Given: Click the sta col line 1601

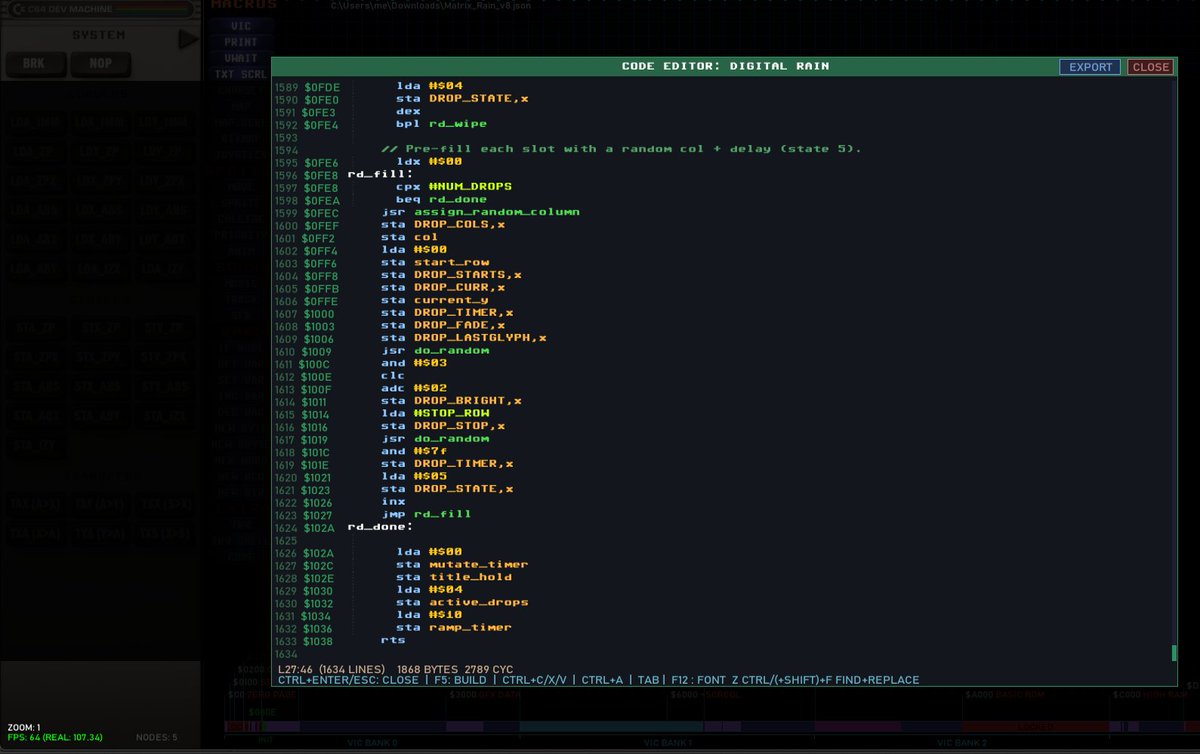Looking at the screenshot, I should 410,237.
